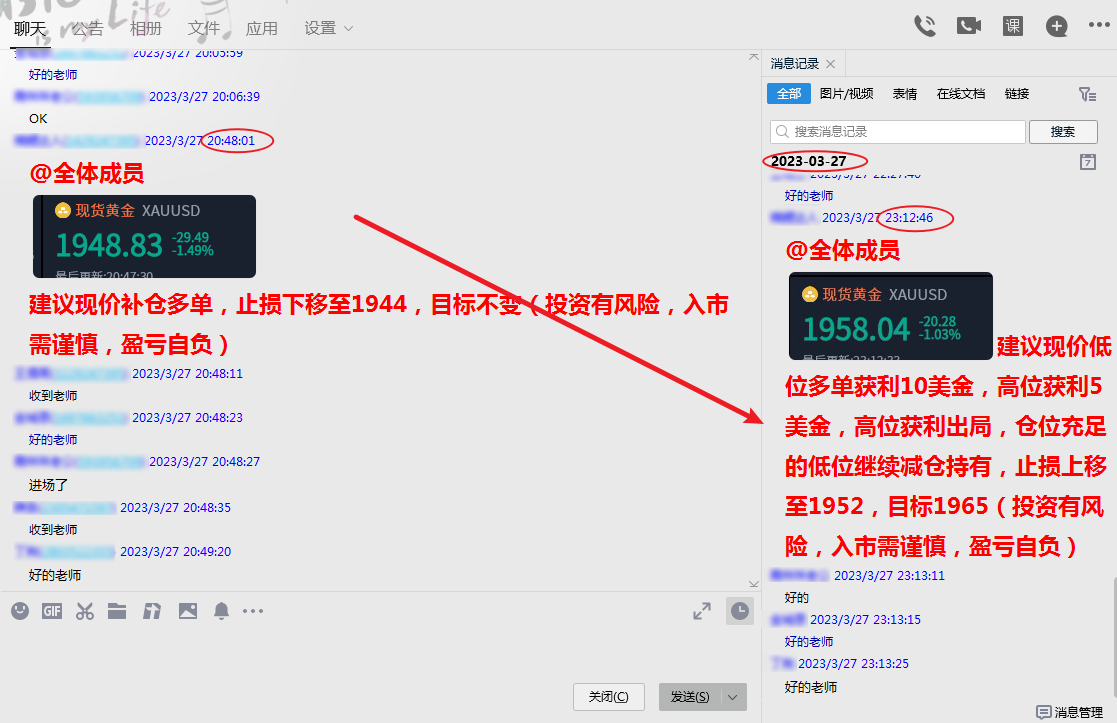Click the bell notification icon

pos(222,611)
